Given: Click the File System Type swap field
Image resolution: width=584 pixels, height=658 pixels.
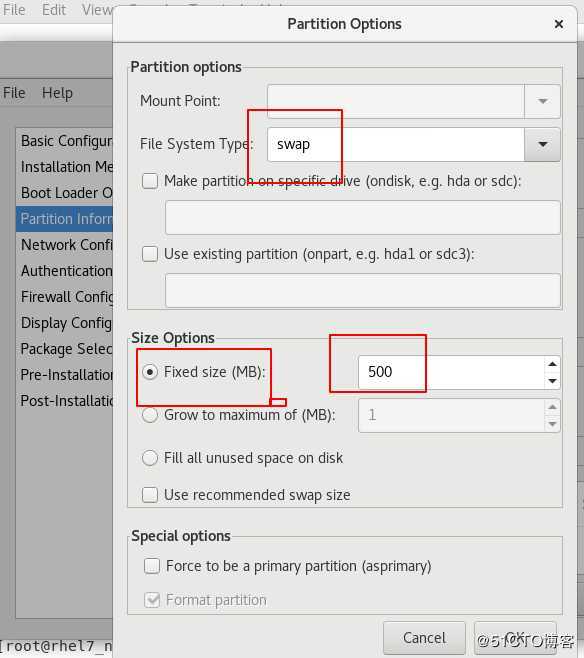Looking at the screenshot, I should [396, 144].
